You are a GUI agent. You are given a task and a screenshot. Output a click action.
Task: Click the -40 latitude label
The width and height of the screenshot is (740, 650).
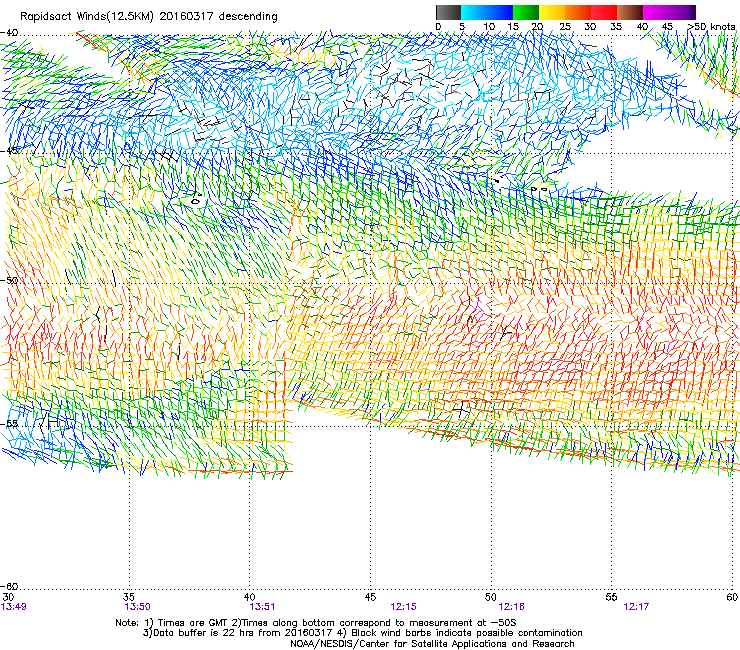[9, 33]
